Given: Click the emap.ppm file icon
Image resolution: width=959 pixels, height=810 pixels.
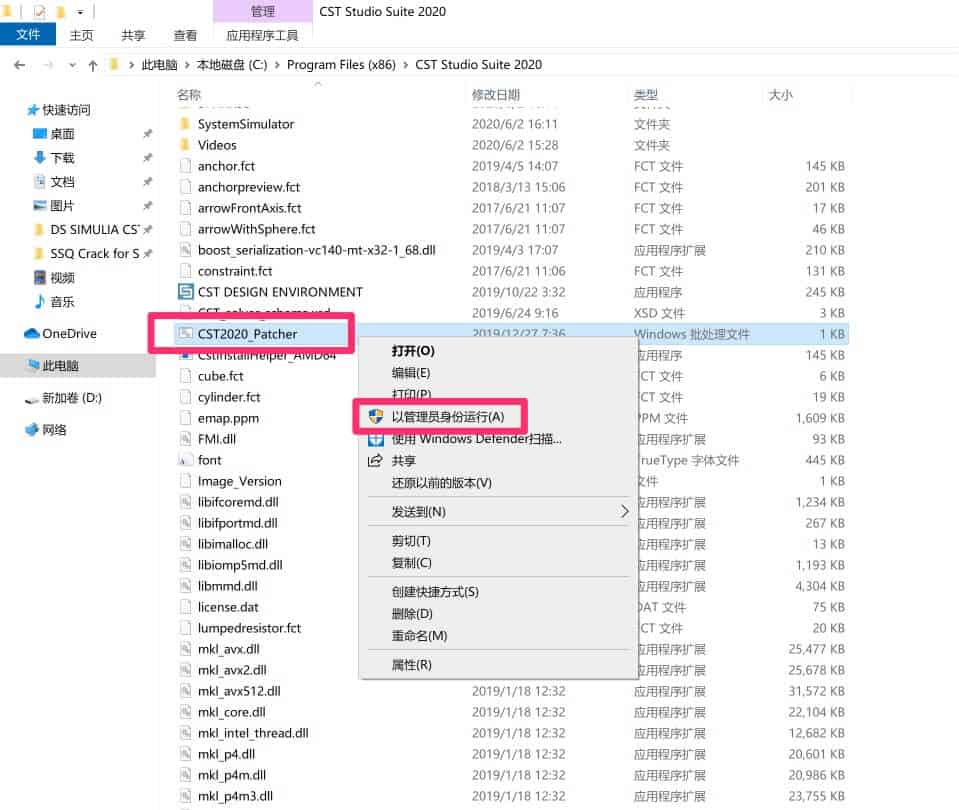Looking at the screenshot, I should (185, 418).
